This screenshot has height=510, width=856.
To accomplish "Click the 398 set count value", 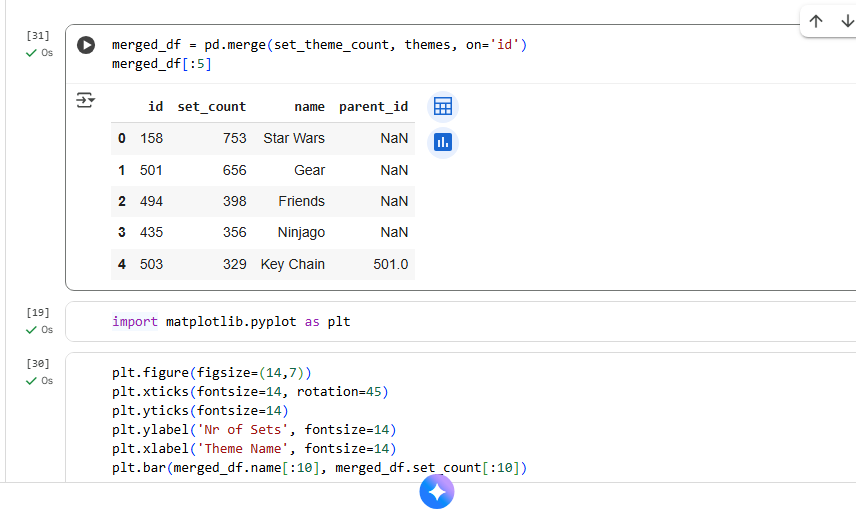I will [x=235, y=201].
